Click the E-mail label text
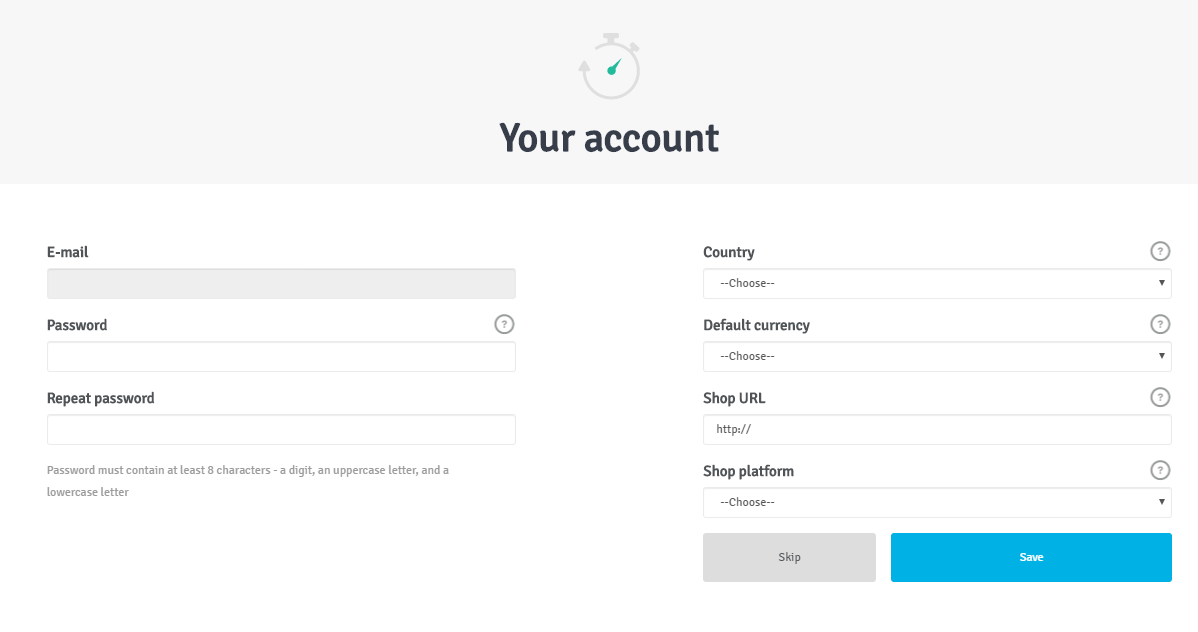The width and height of the screenshot is (1198, 632). [67, 252]
